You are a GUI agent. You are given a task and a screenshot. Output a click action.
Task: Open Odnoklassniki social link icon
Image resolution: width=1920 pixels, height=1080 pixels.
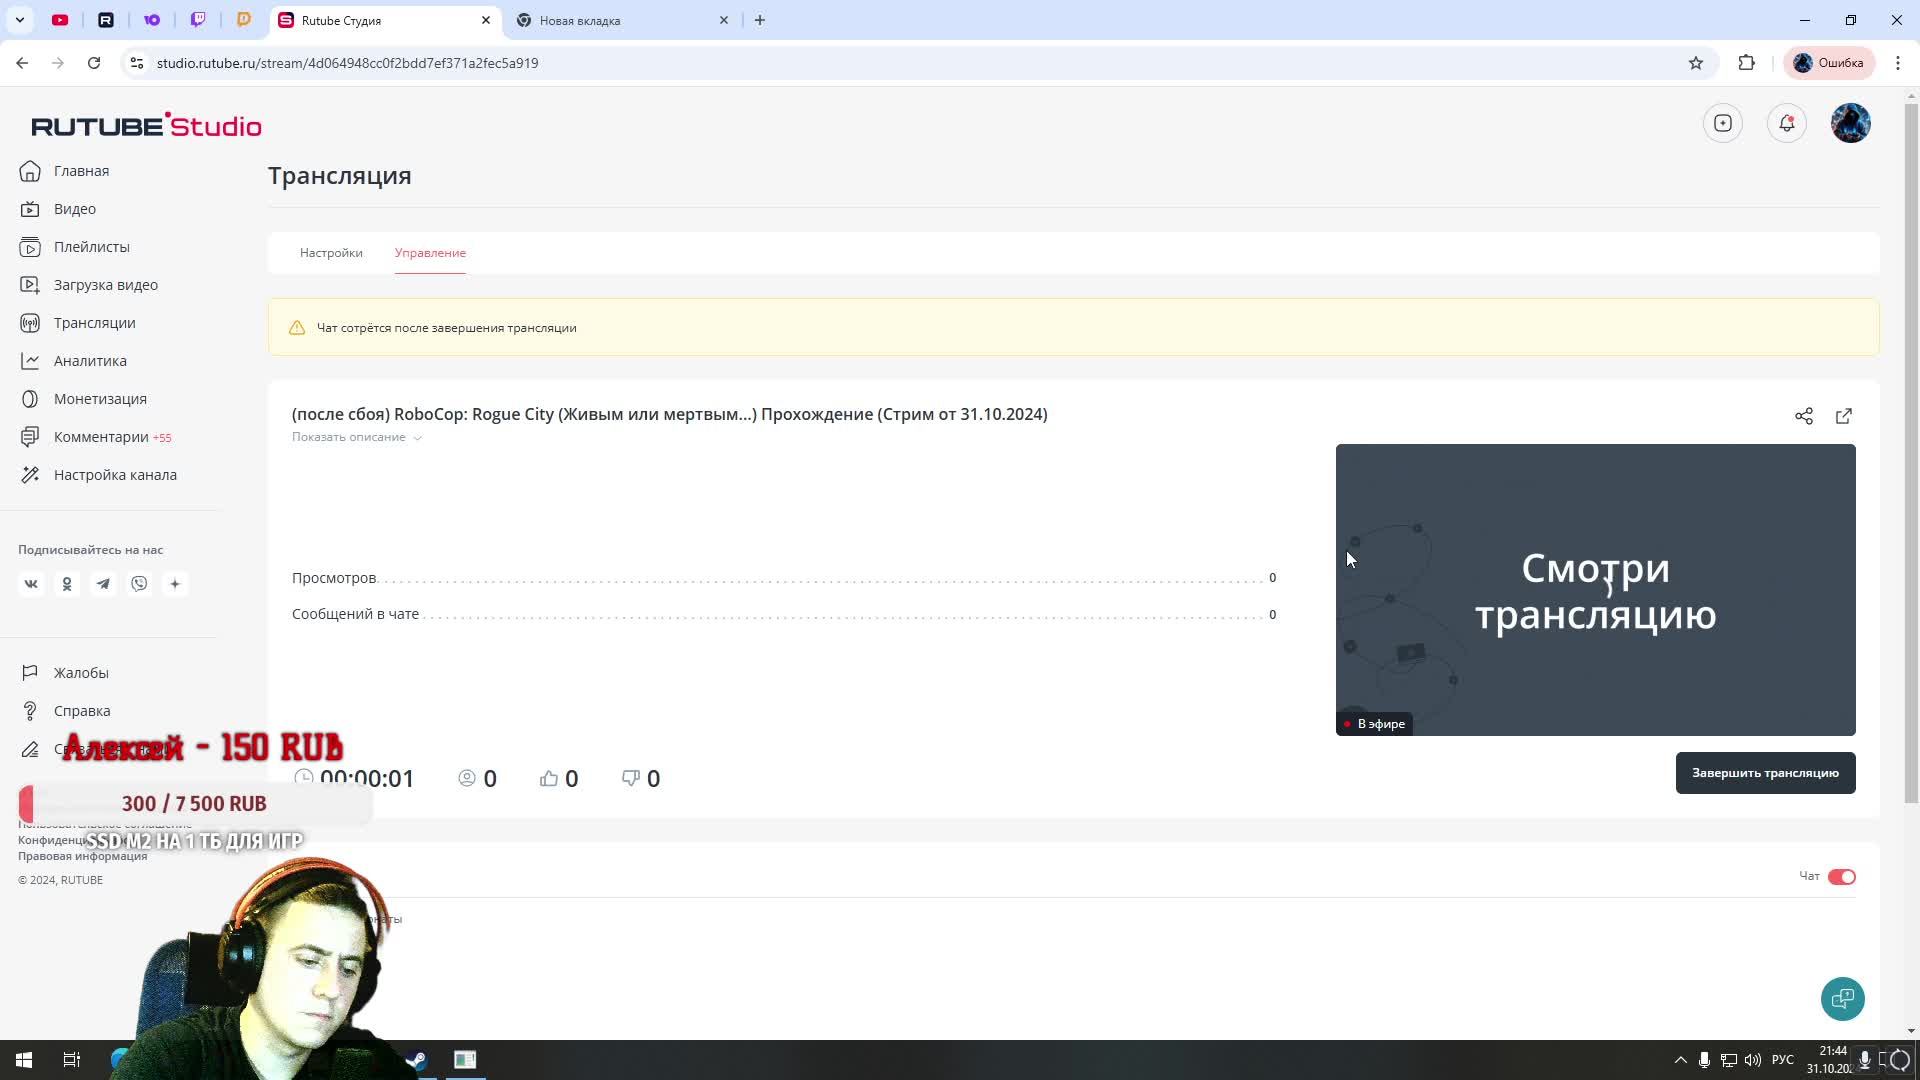[x=67, y=584]
